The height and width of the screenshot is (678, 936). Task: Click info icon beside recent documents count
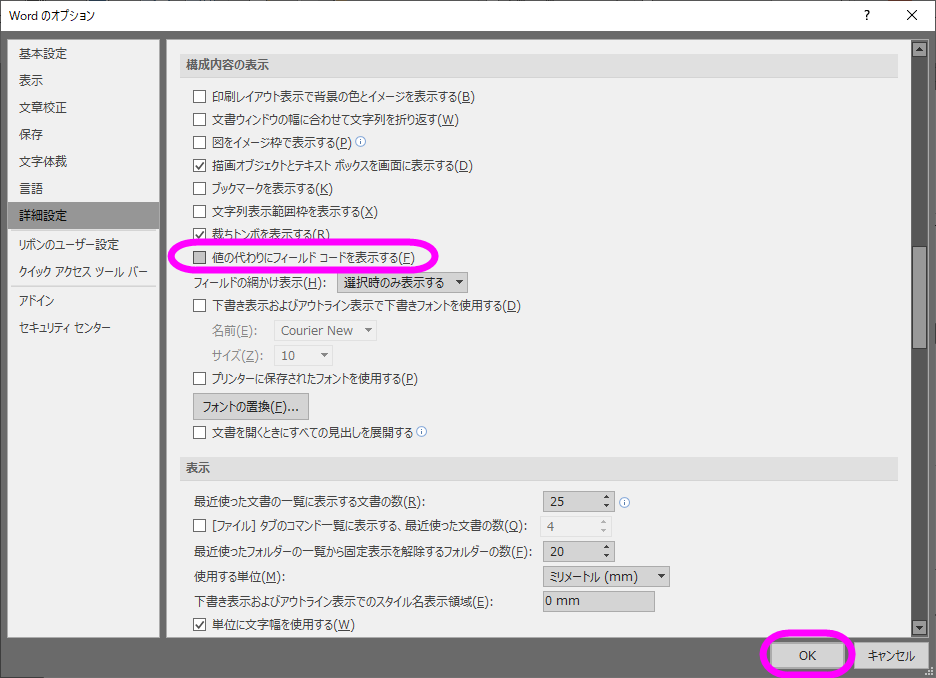click(x=624, y=503)
